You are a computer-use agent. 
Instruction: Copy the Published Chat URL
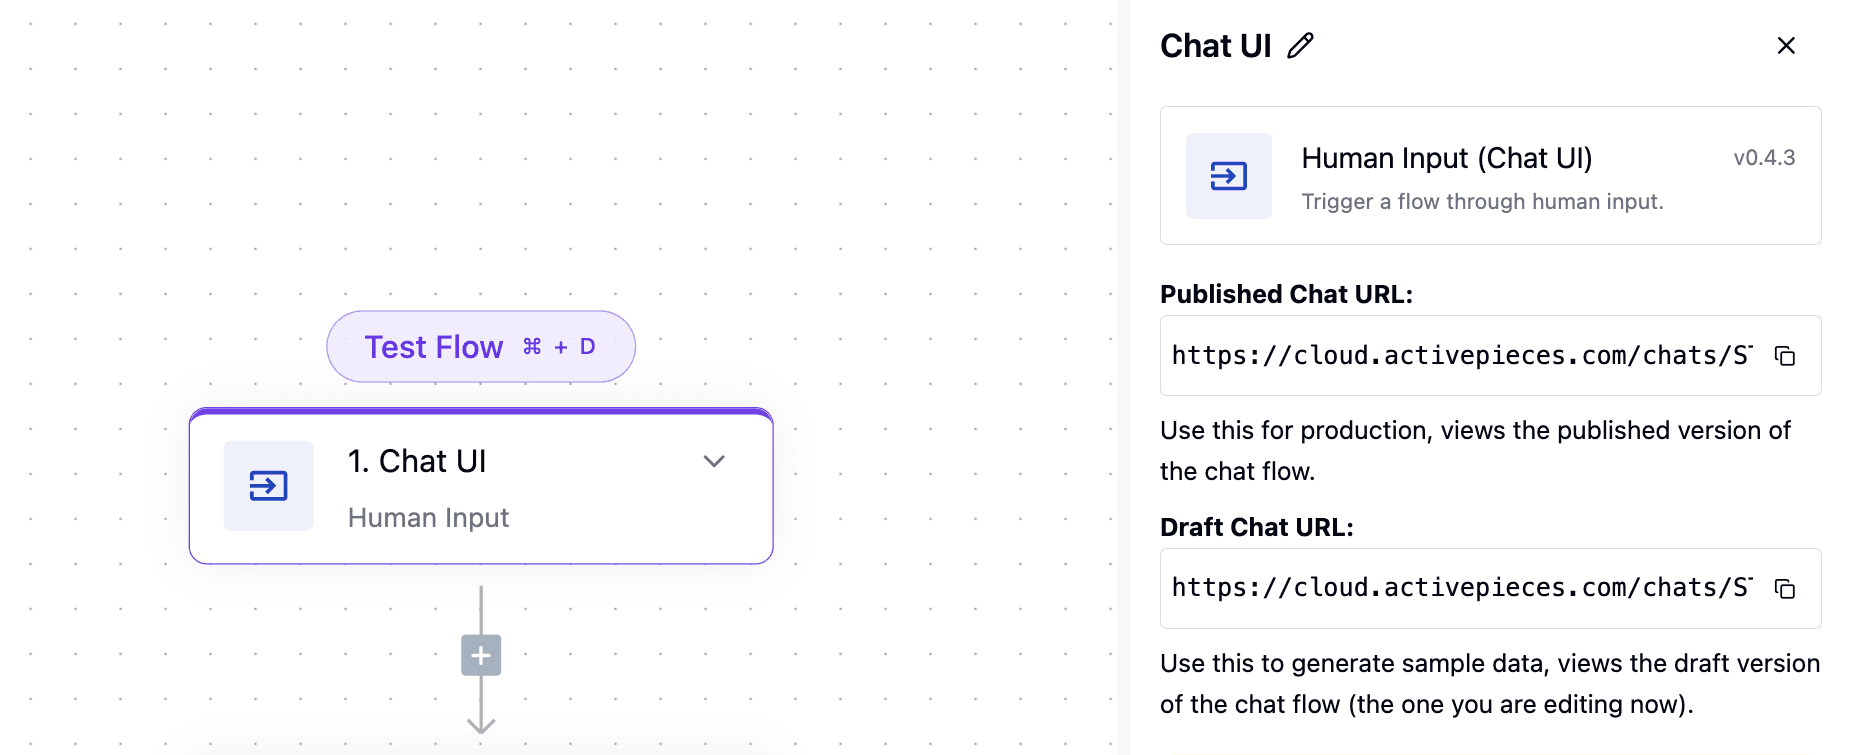(x=1785, y=356)
